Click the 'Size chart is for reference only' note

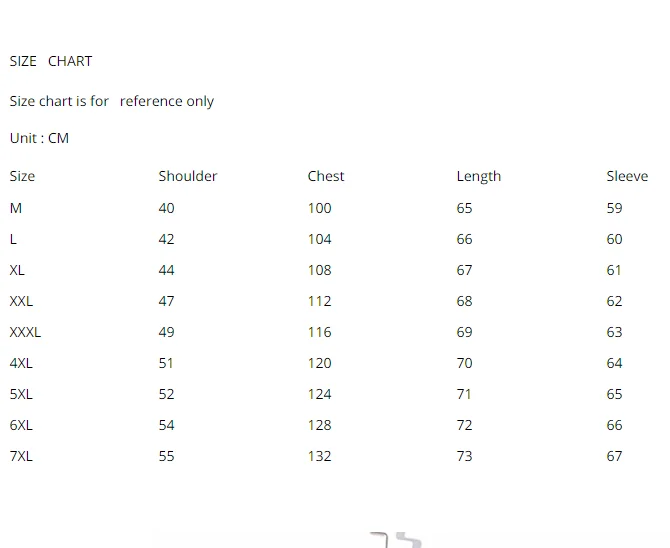[x=112, y=101]
